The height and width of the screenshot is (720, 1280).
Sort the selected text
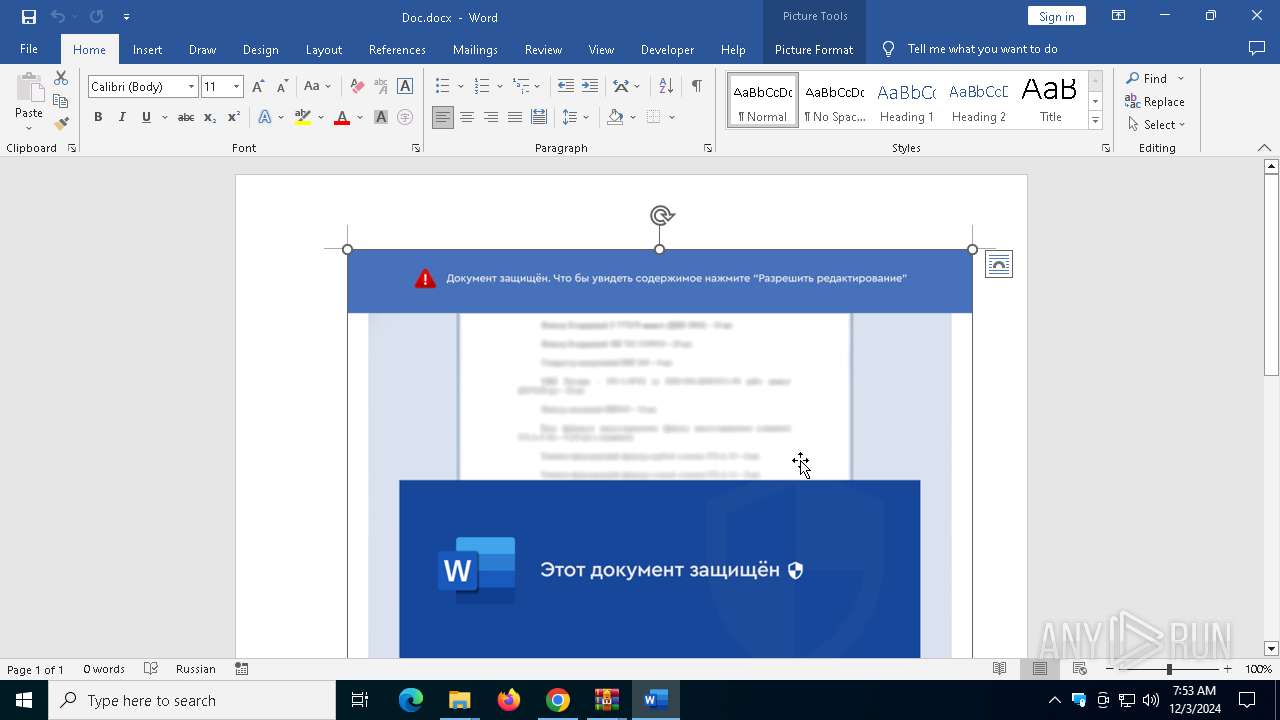coord(666,87)
